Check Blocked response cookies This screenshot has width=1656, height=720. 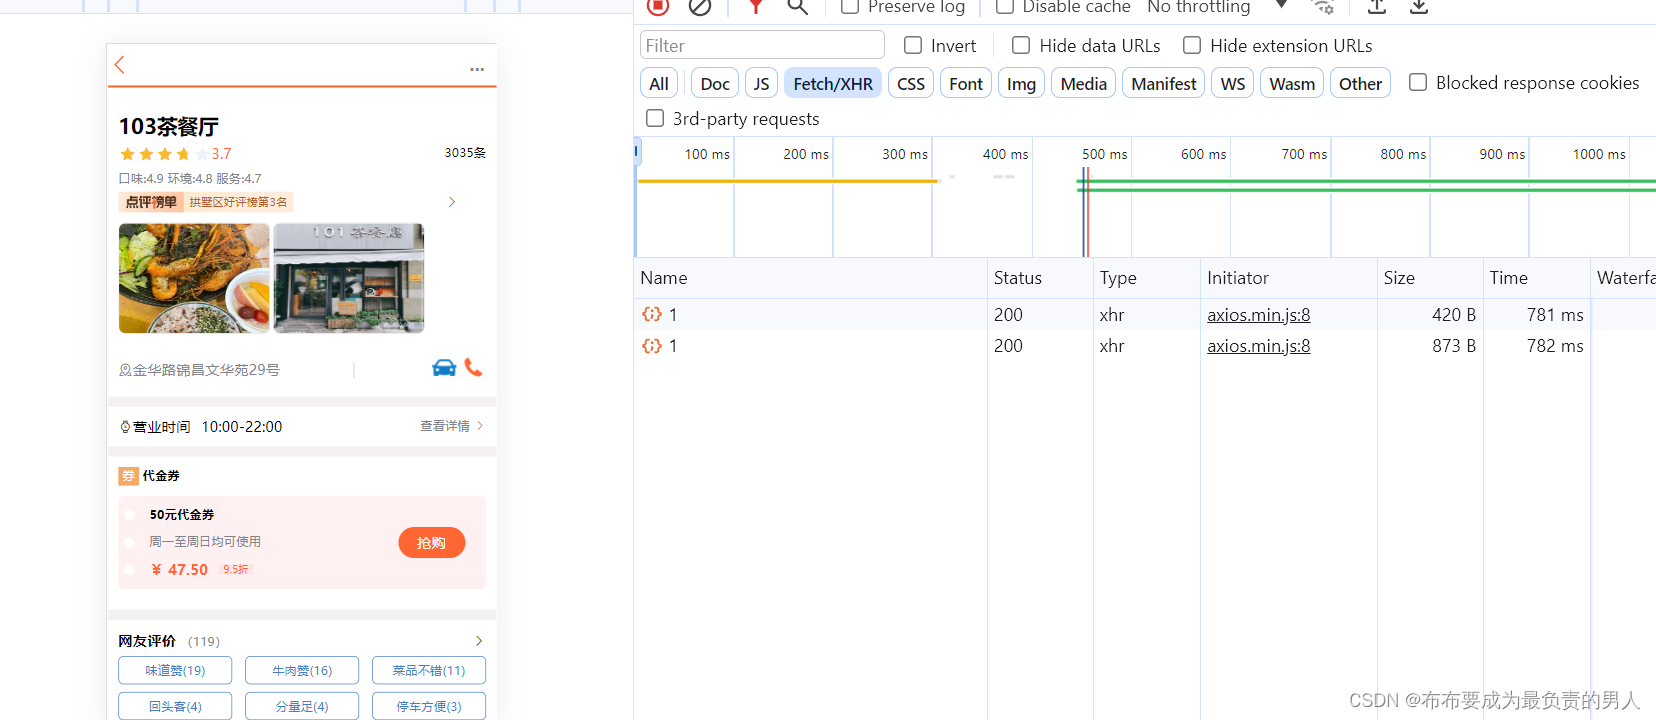(x=1418, y=82)
